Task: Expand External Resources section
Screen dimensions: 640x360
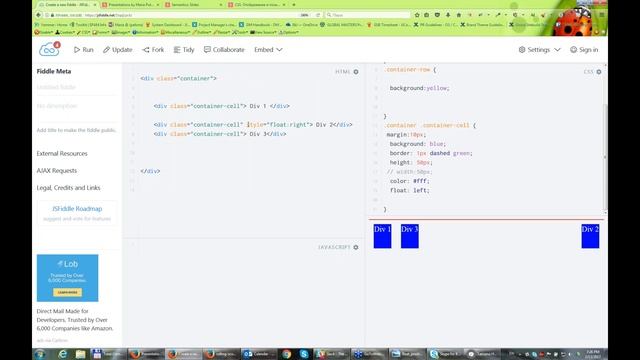Action: [x=62, y=153]
